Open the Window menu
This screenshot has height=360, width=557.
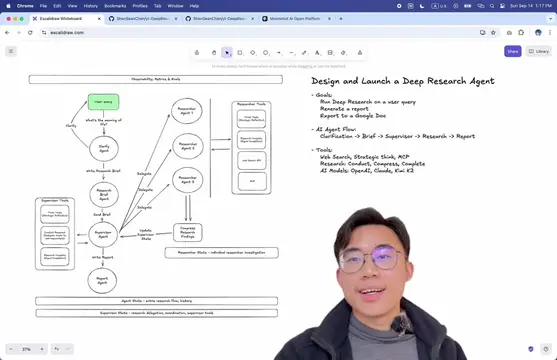(175, 6)
